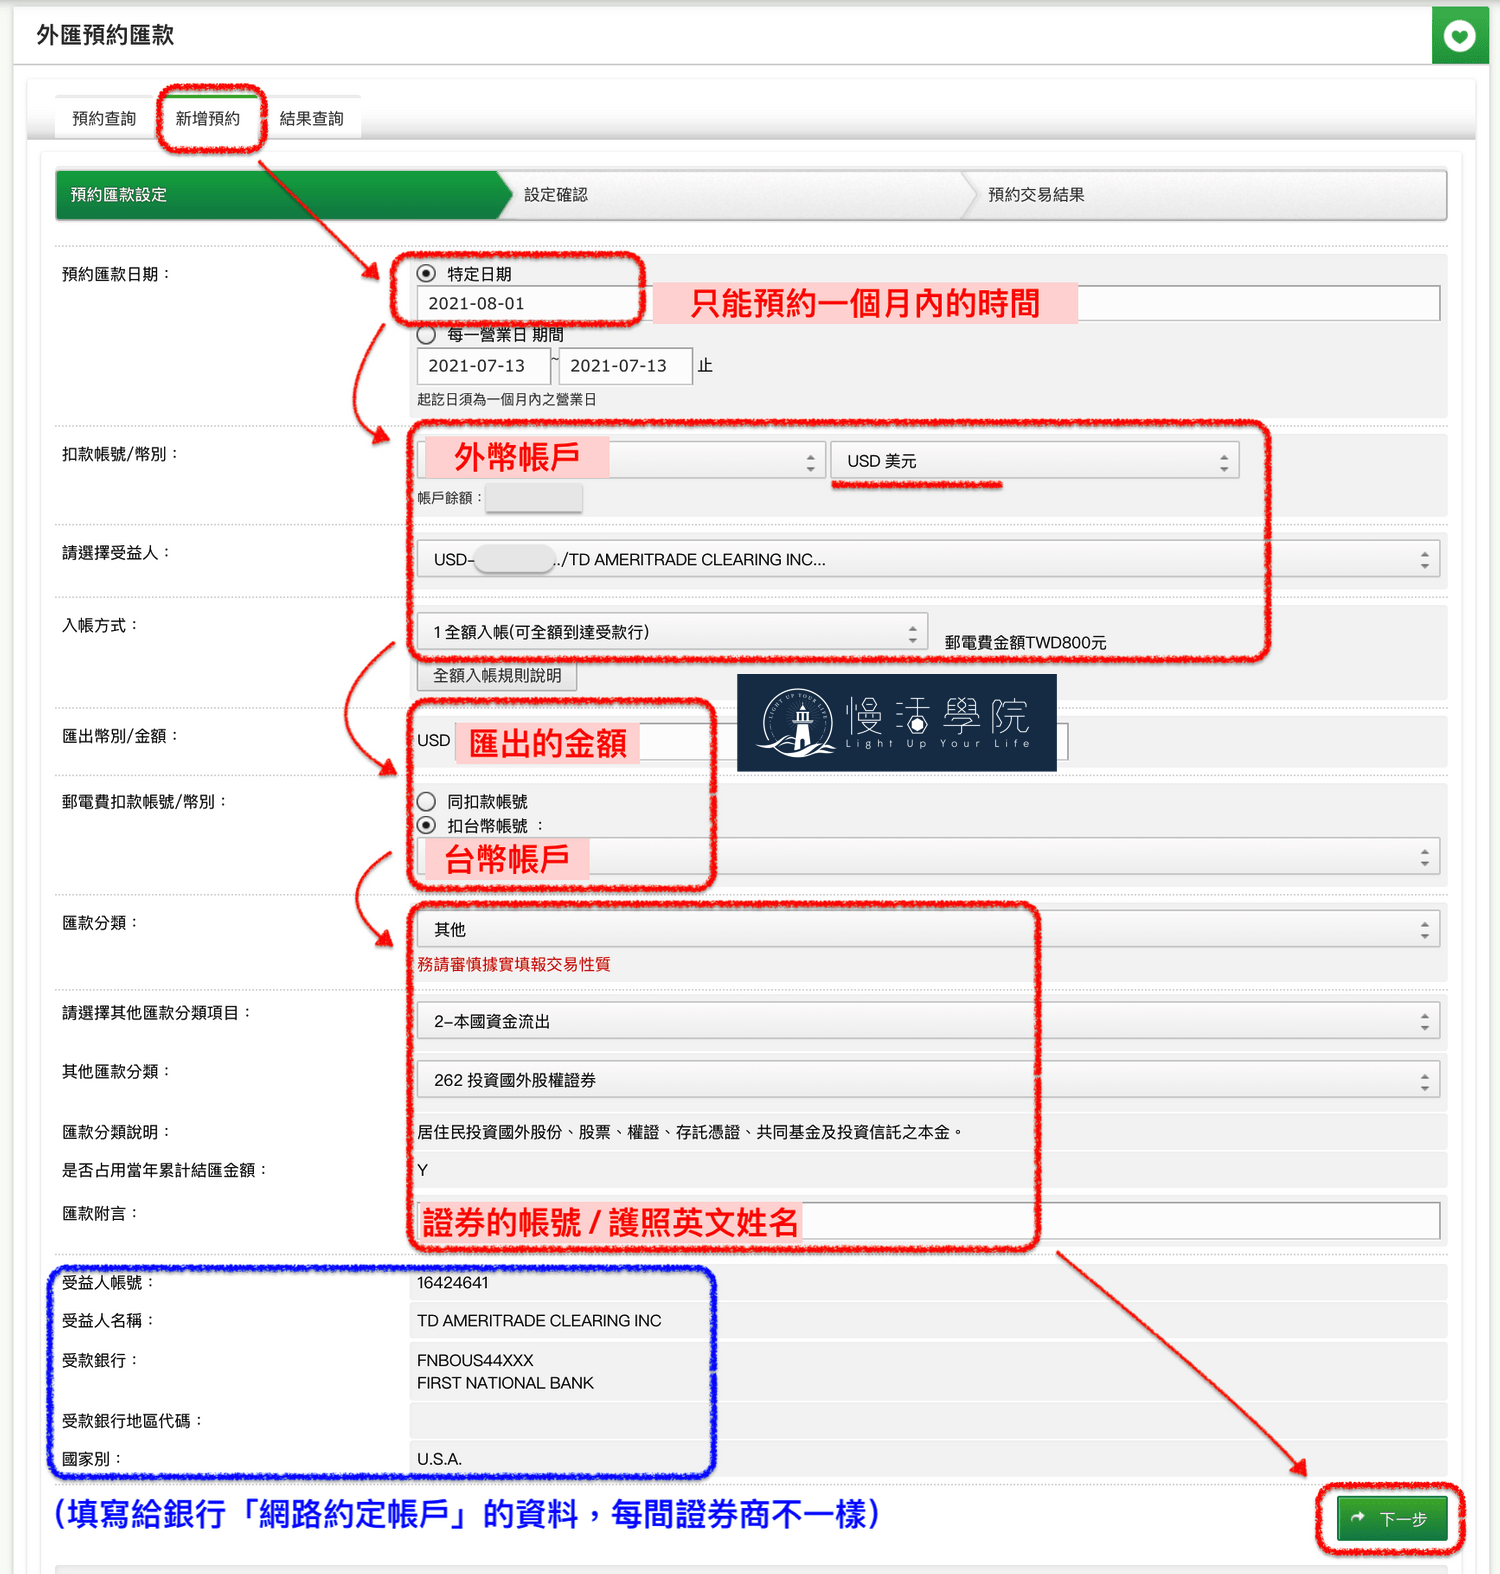Select the 扣台幣帳號 radio button
This screenshot has height=1574, width=1500.
[427, 825]
